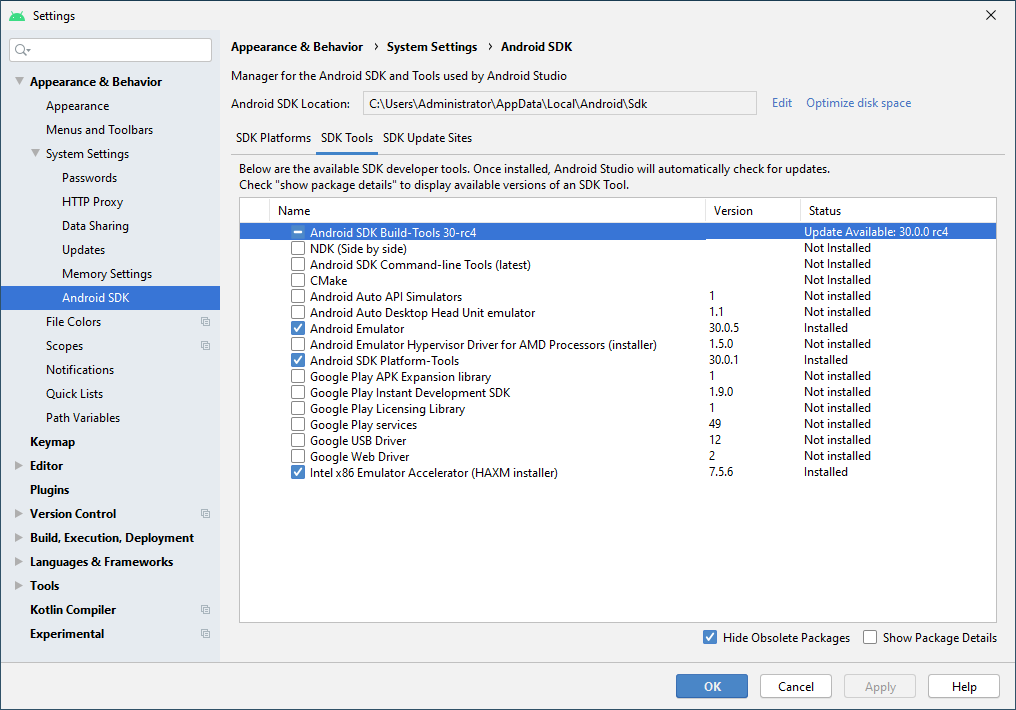Click the Android SDK Location path field
This screenshot has height=710, width=1016.
[x=560, y=104]
